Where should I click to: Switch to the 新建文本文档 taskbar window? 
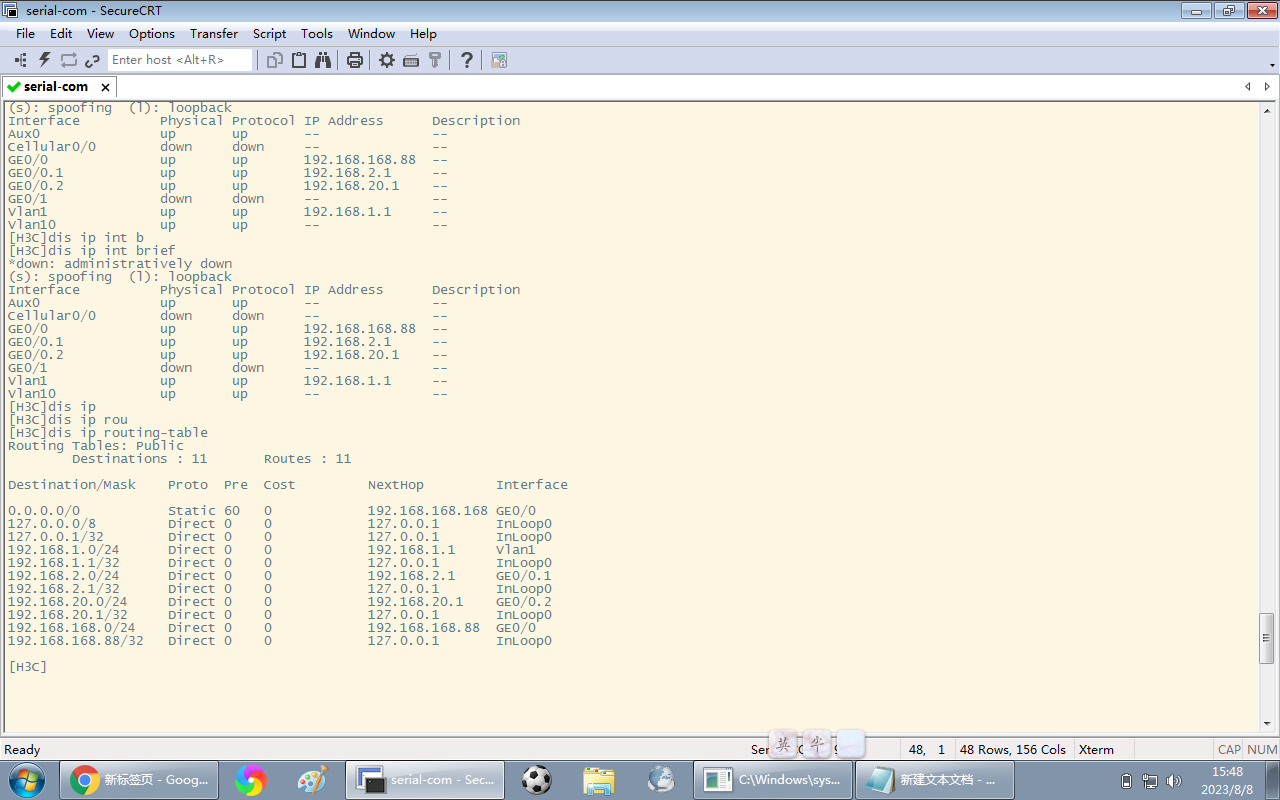pyautogui.click(x=935, y=780)
